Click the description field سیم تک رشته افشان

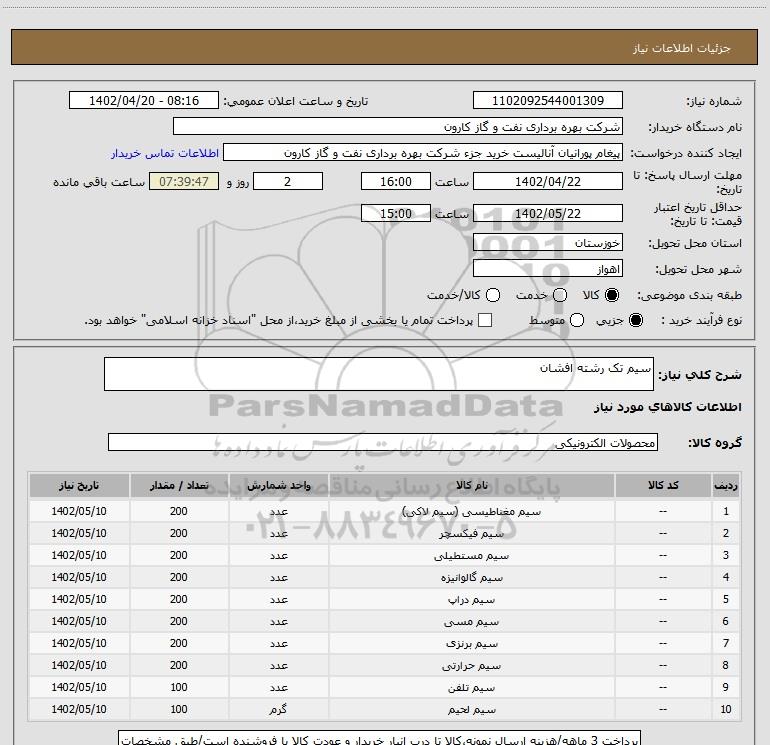(379, 374)
